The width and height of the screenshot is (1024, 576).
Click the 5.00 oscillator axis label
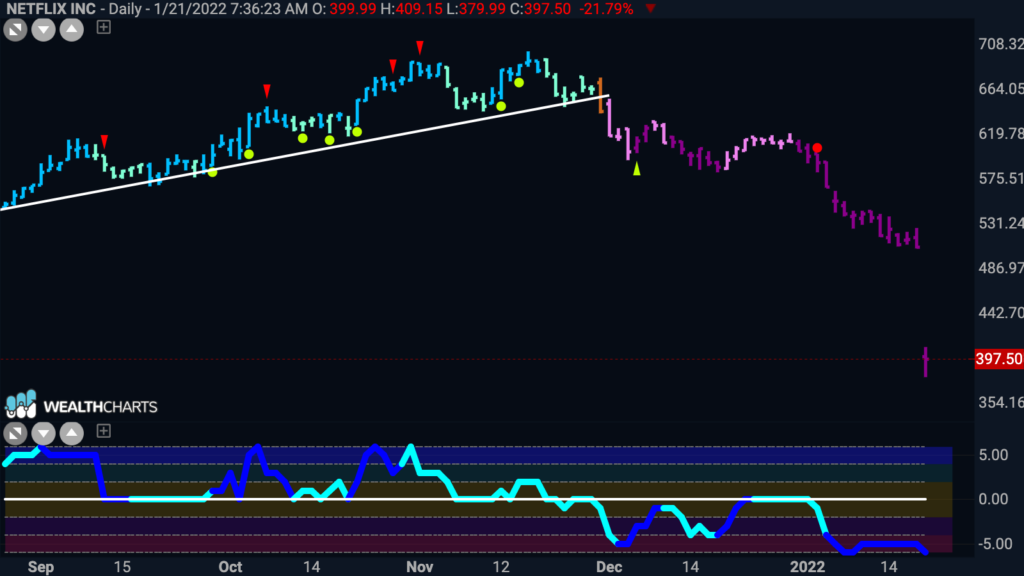(994, 455)
